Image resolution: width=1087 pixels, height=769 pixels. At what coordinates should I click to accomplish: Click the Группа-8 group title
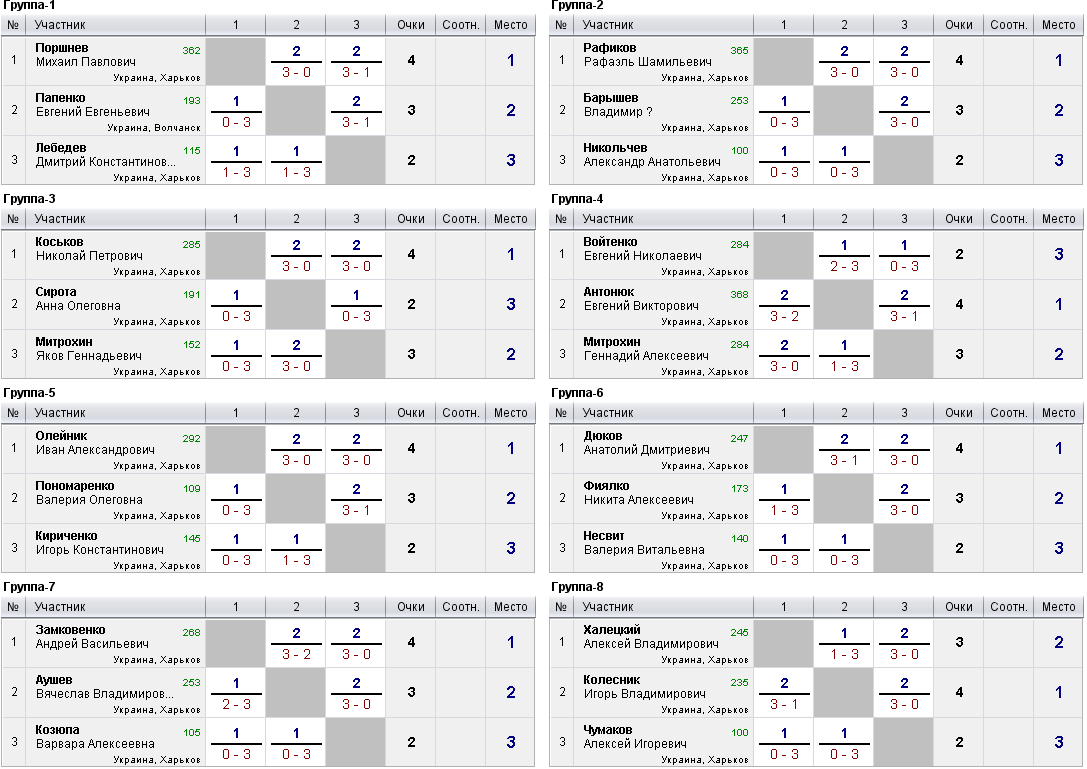(577, 587)
